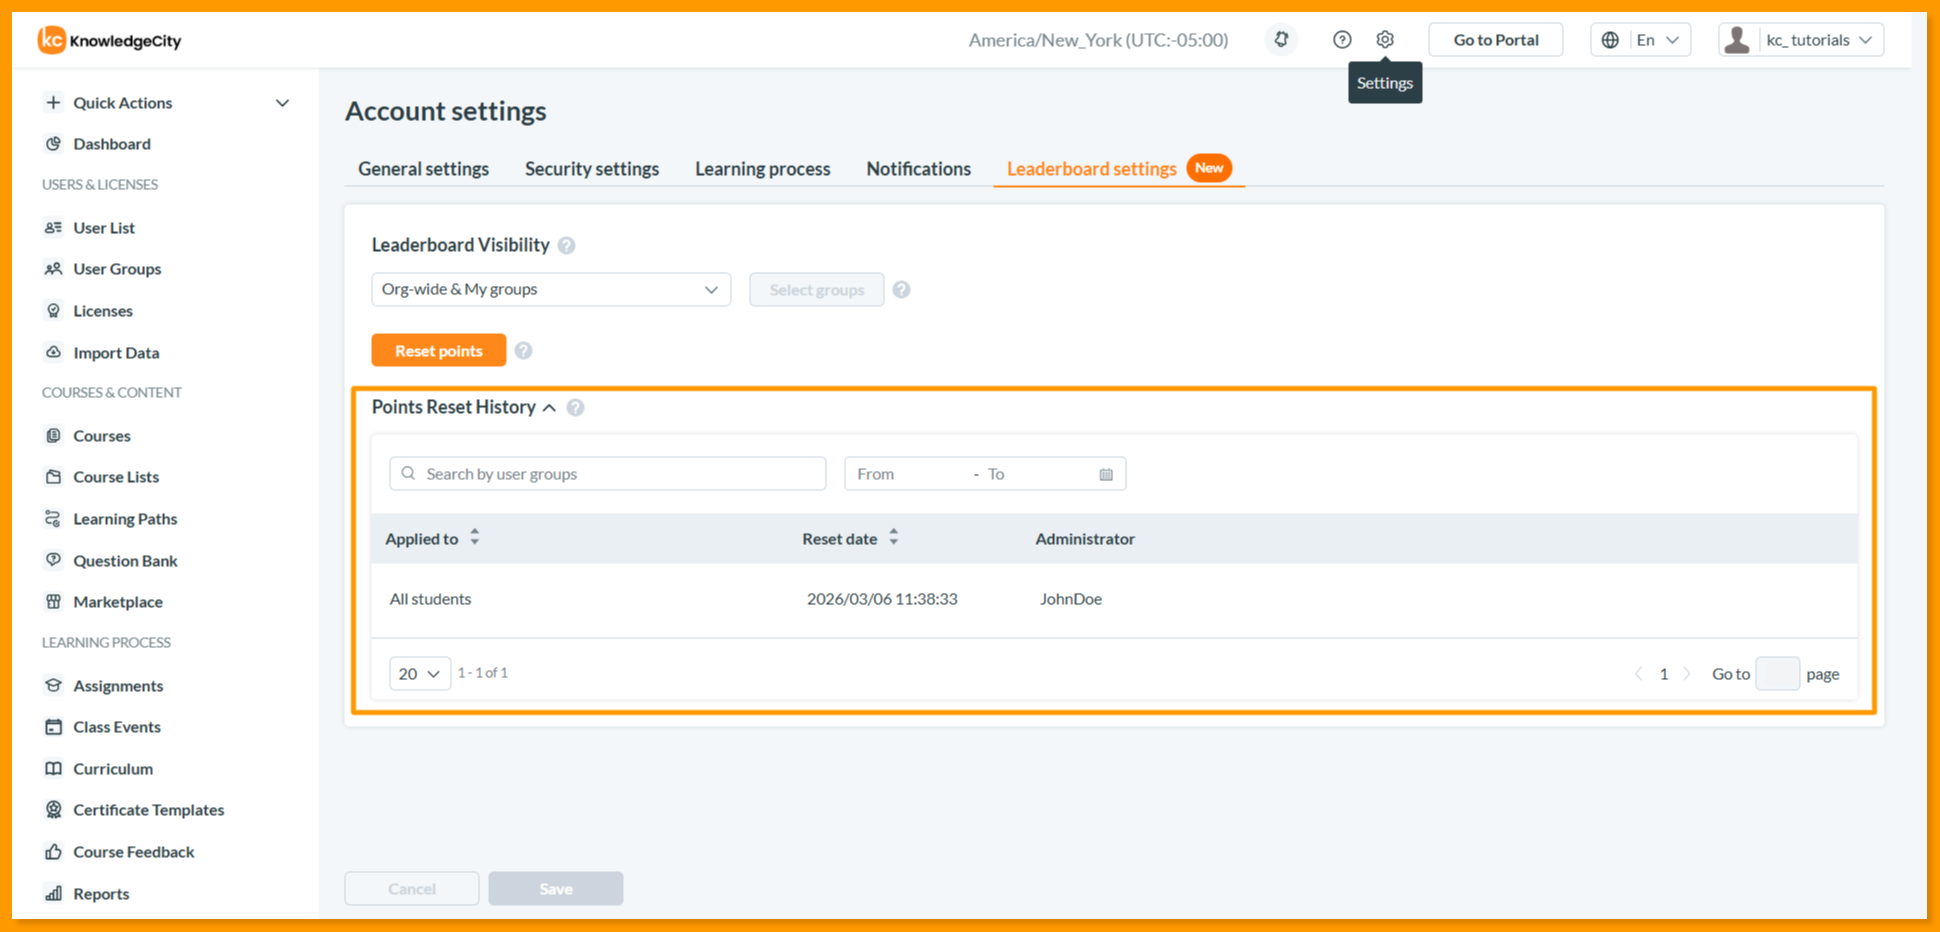Click the All students table cell
Screen dimensions: 1940x932
(430, 599)
